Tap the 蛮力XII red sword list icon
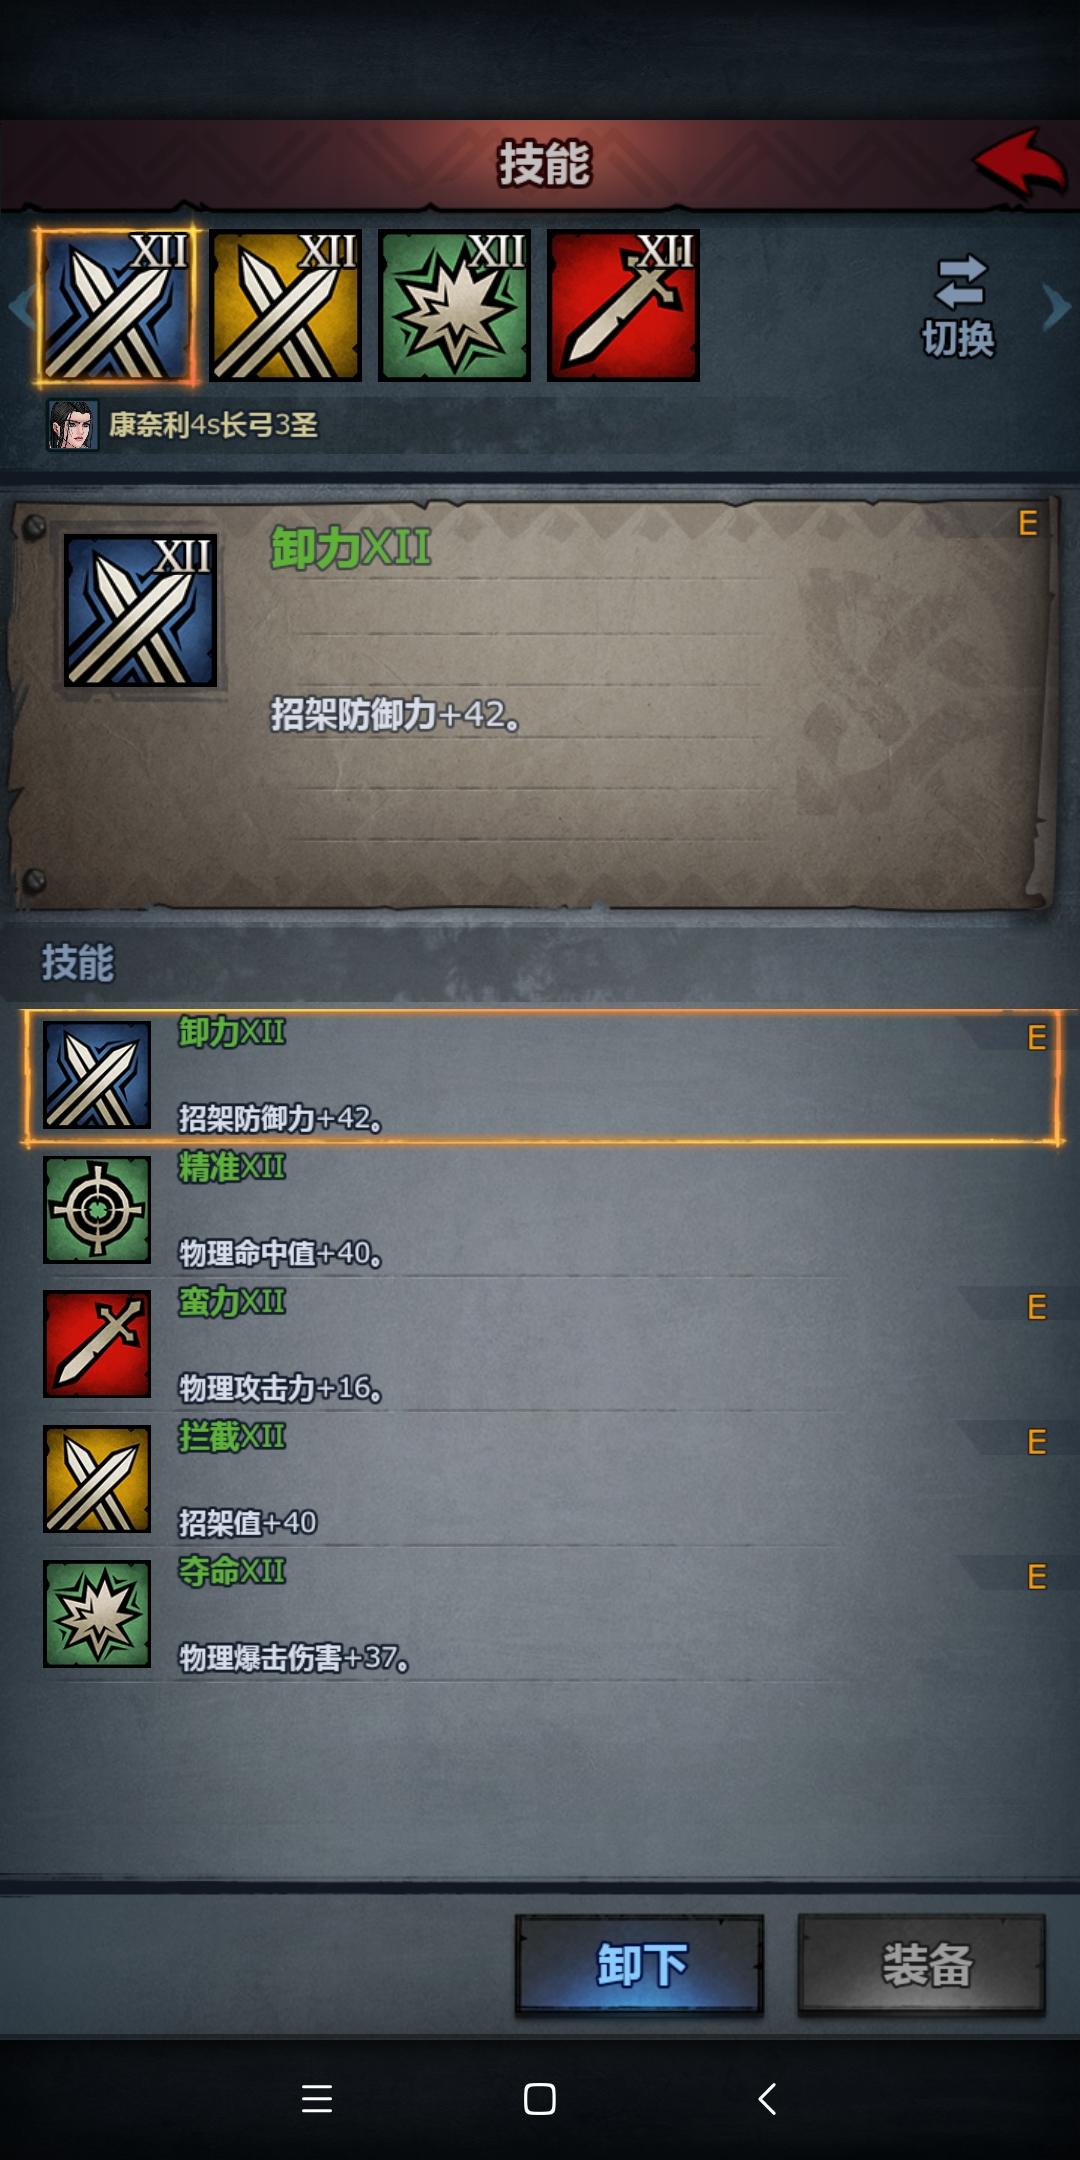Viewport: 1080px width, 2160px height. coord(97,1344)
